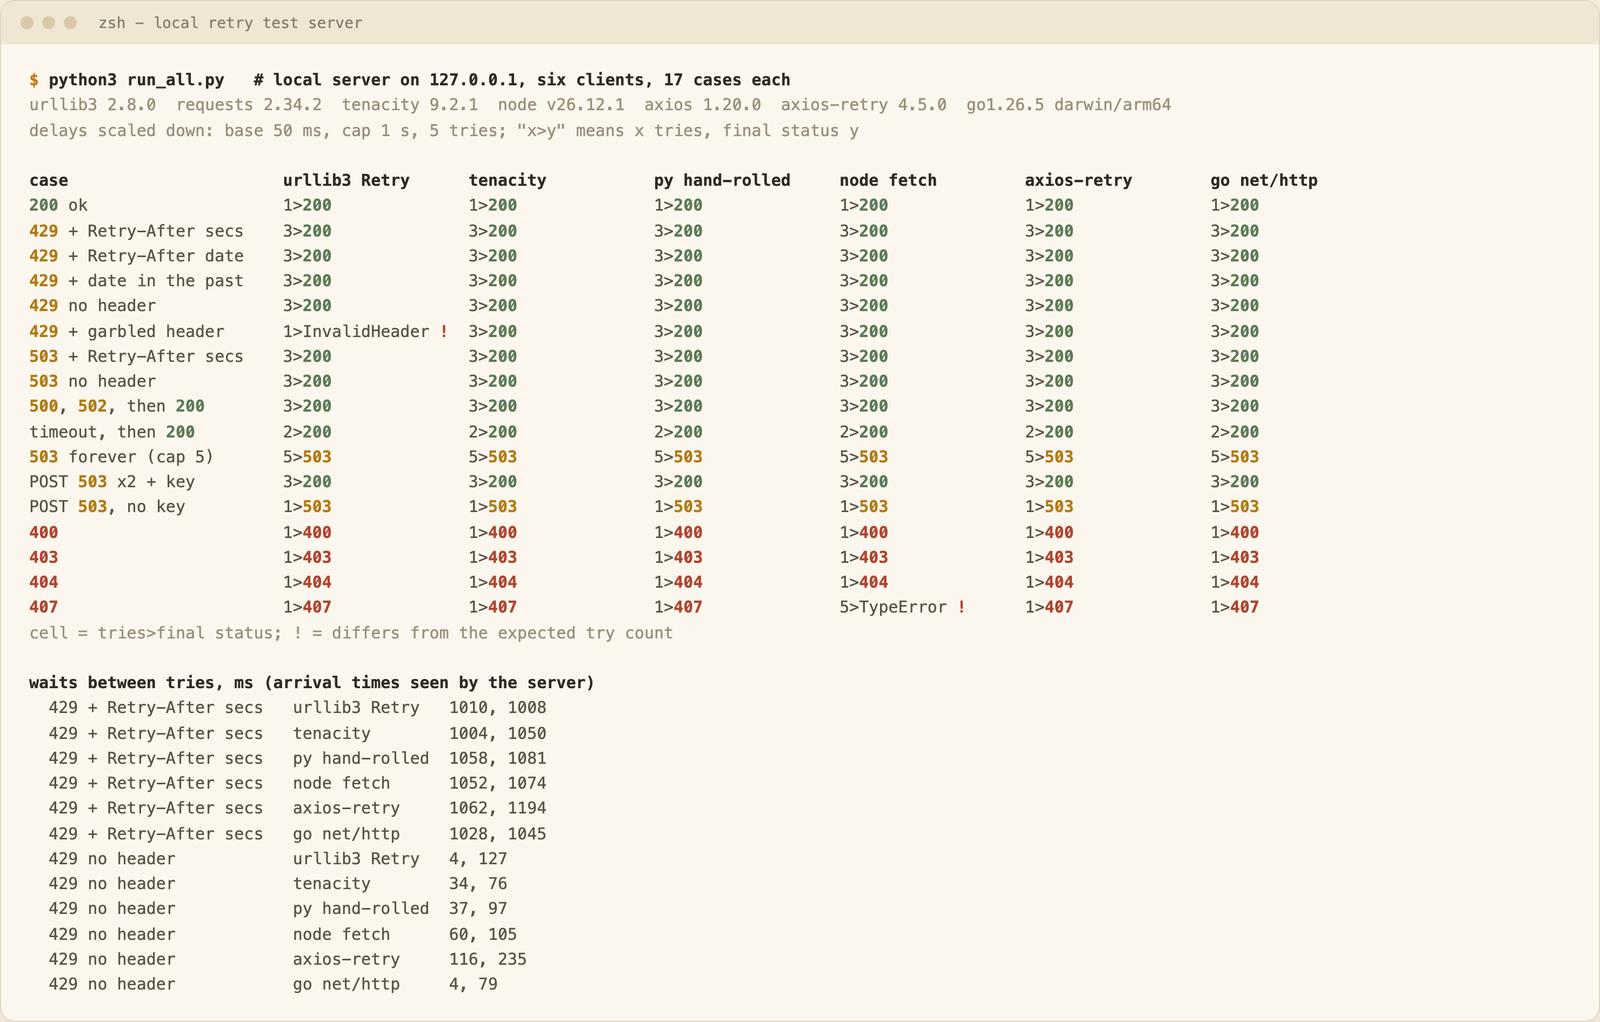Click the 'py hand-rolled' column header

tap(722, 180)
